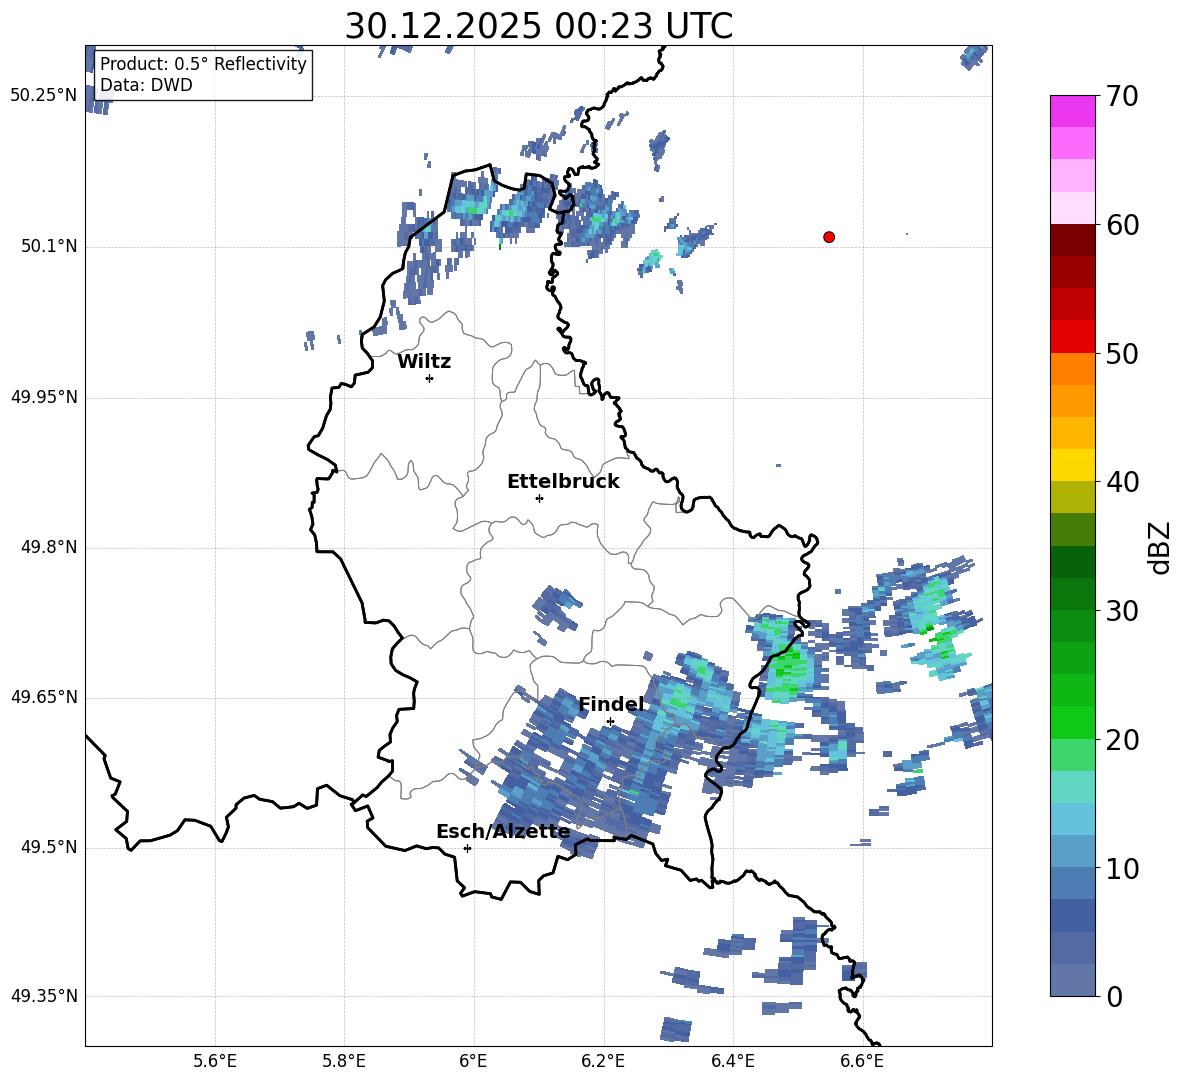
Task: Click the Esch/Alzette station cross marker
Action: (467, 848)
